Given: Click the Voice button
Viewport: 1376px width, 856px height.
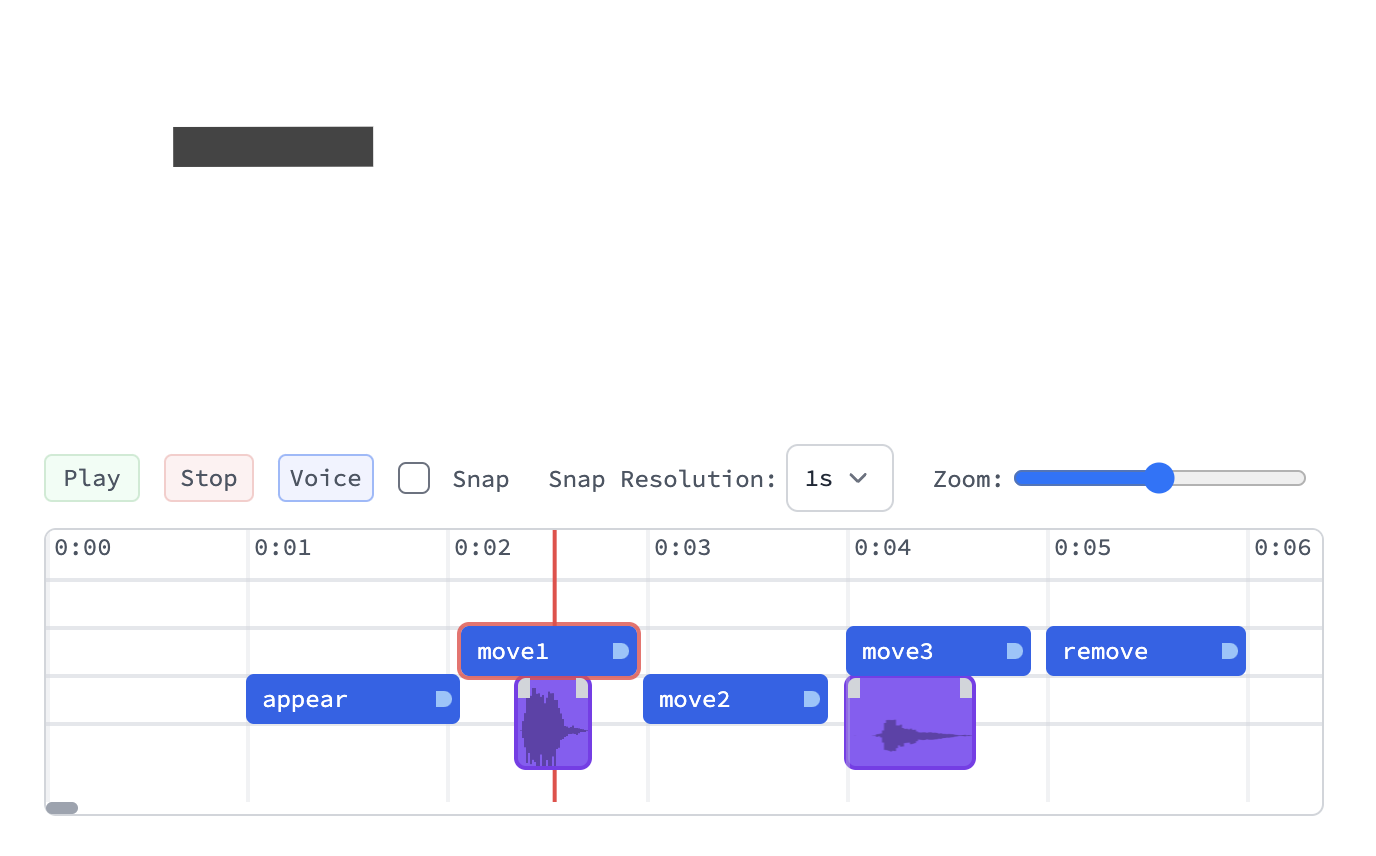Looking at the screenshot, I should (x=326, y=478).
